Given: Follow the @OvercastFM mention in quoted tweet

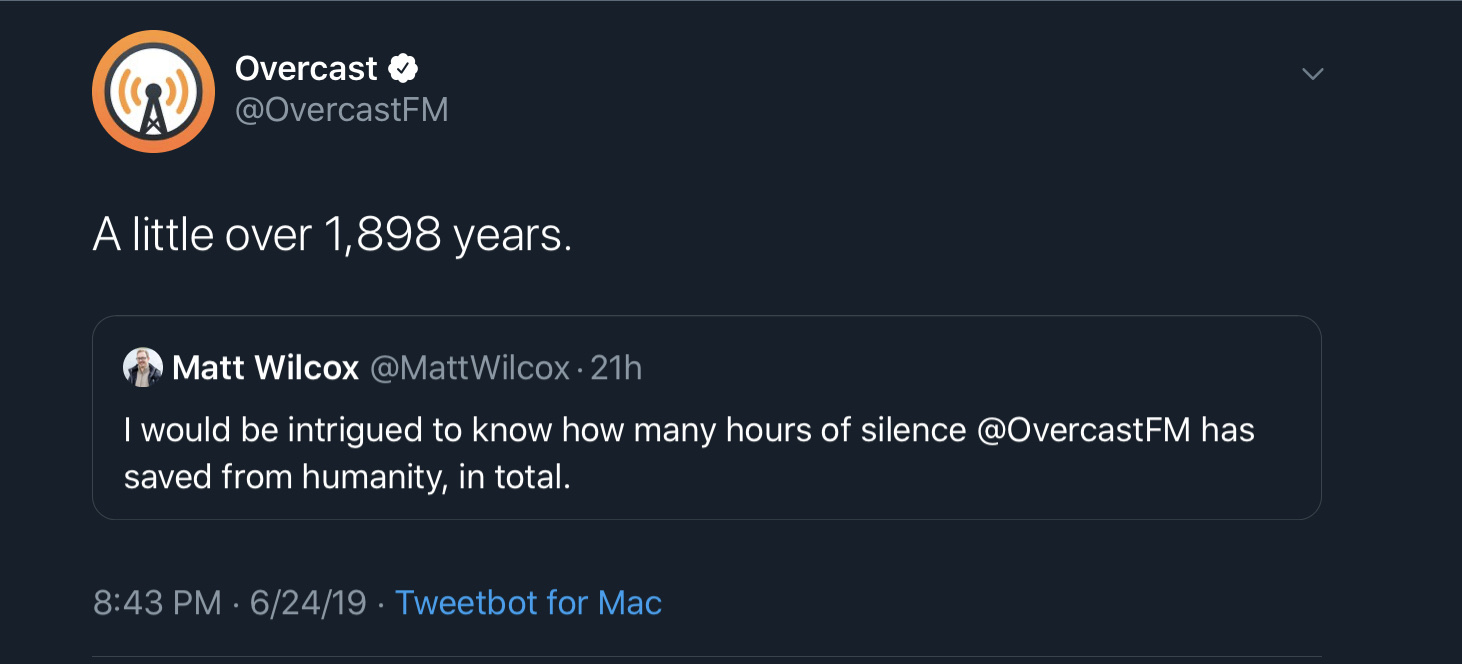Looking at the screenshot, I should pos(1083,430).
